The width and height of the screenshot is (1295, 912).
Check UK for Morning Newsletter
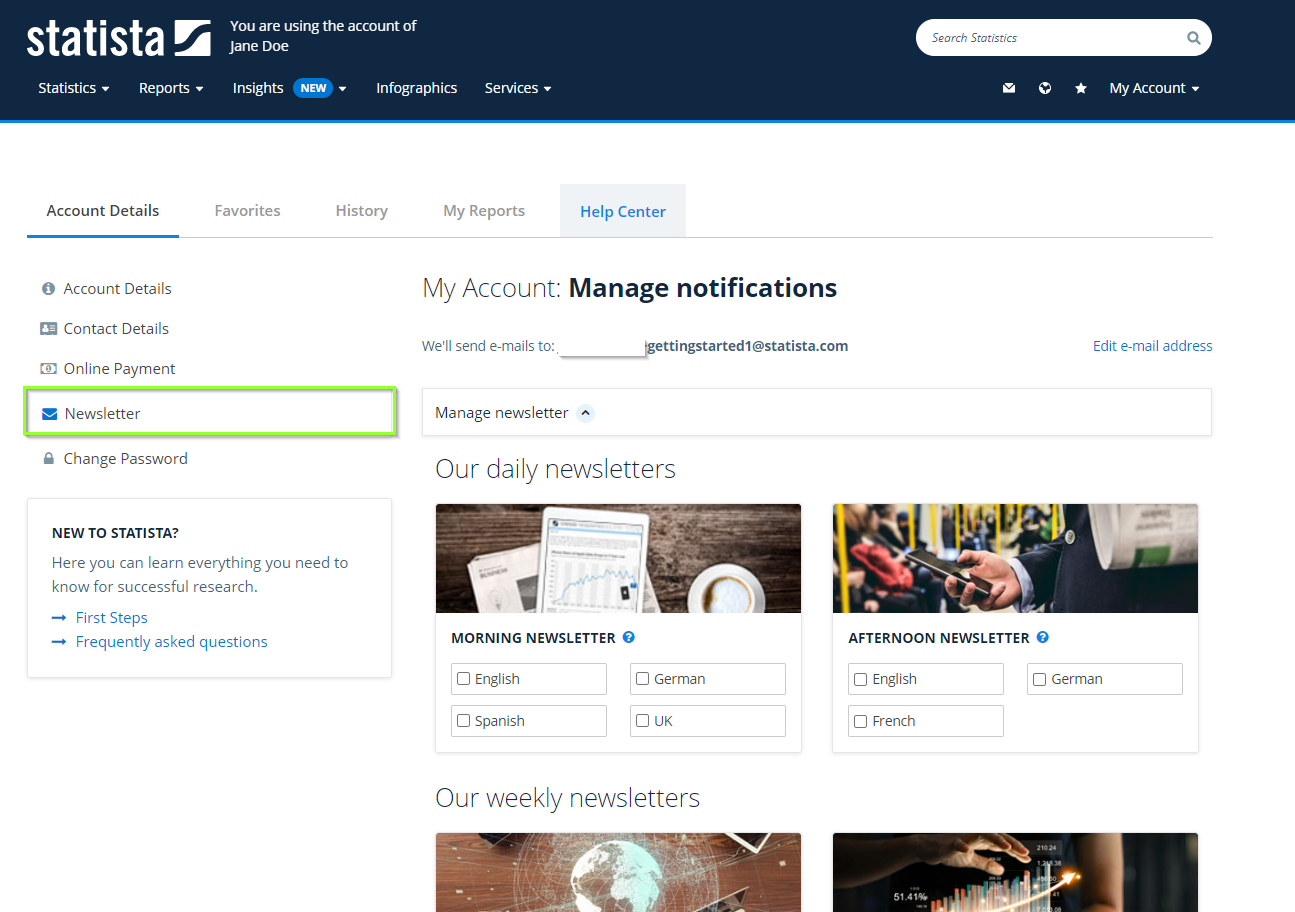click(642, 721)
